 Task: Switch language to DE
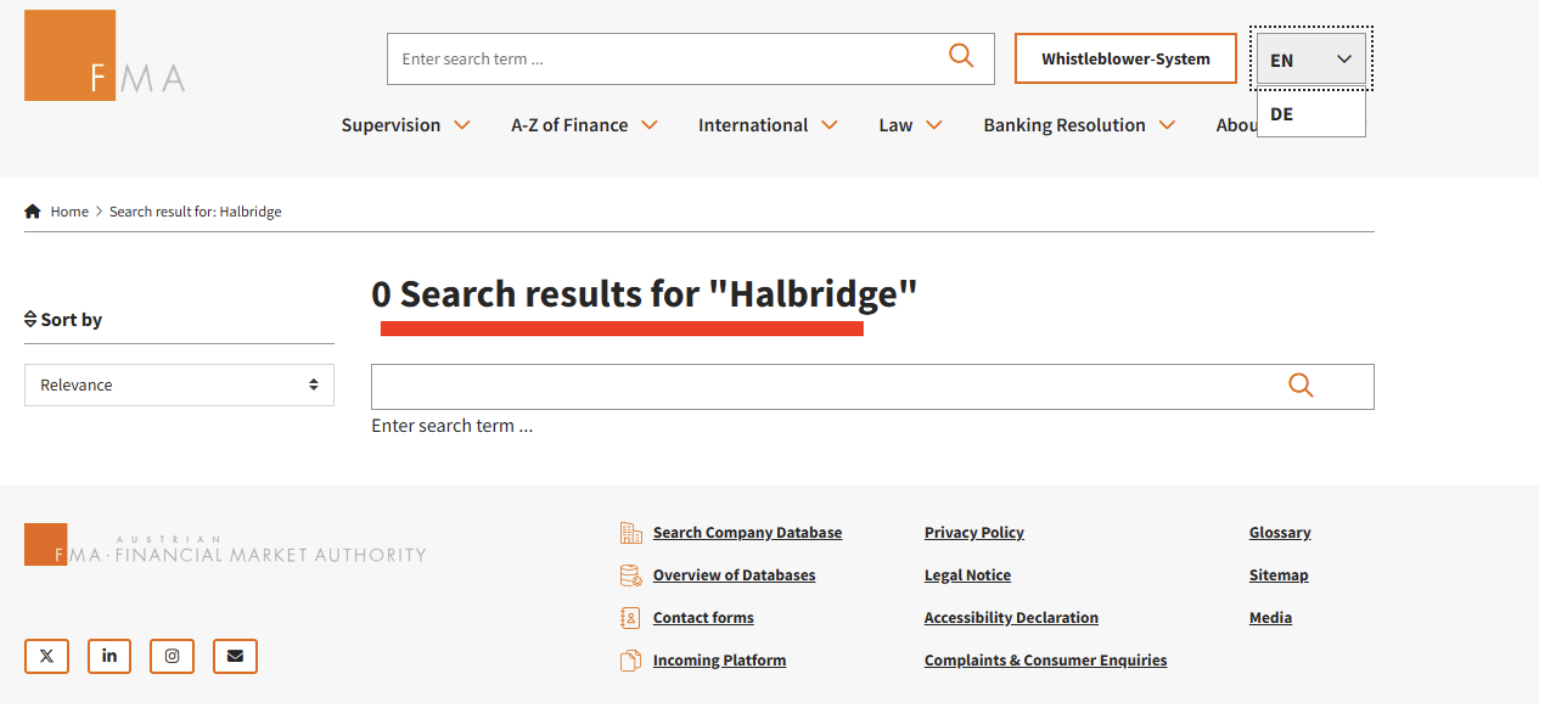[x=1281, y=113]
